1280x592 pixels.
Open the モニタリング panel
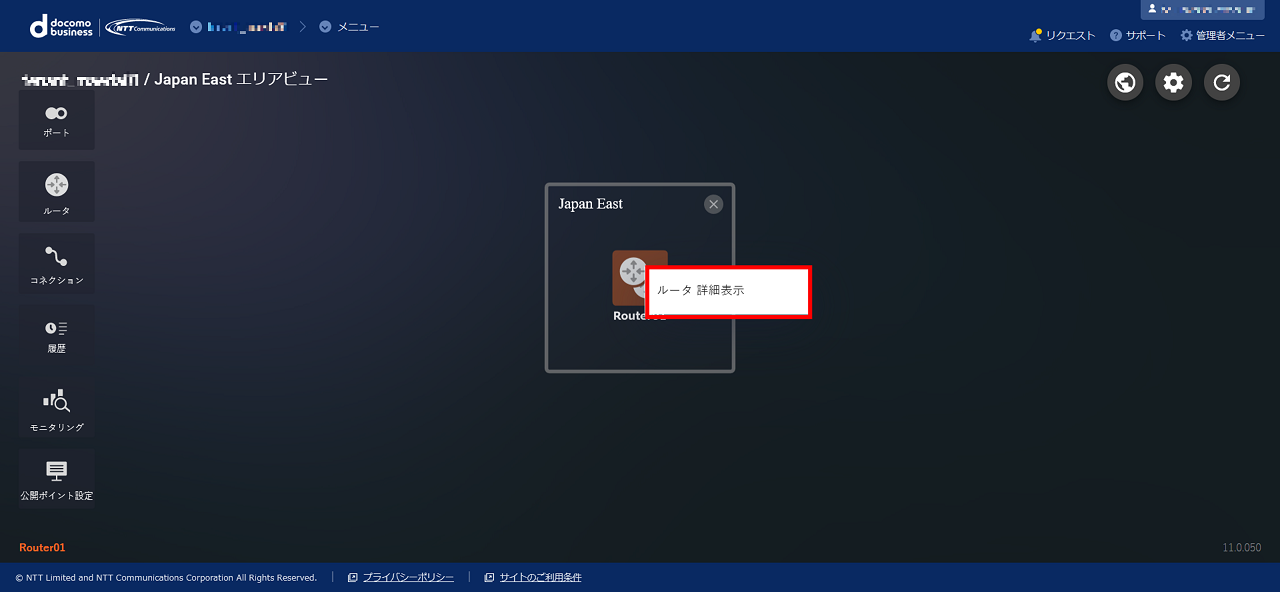57,408
